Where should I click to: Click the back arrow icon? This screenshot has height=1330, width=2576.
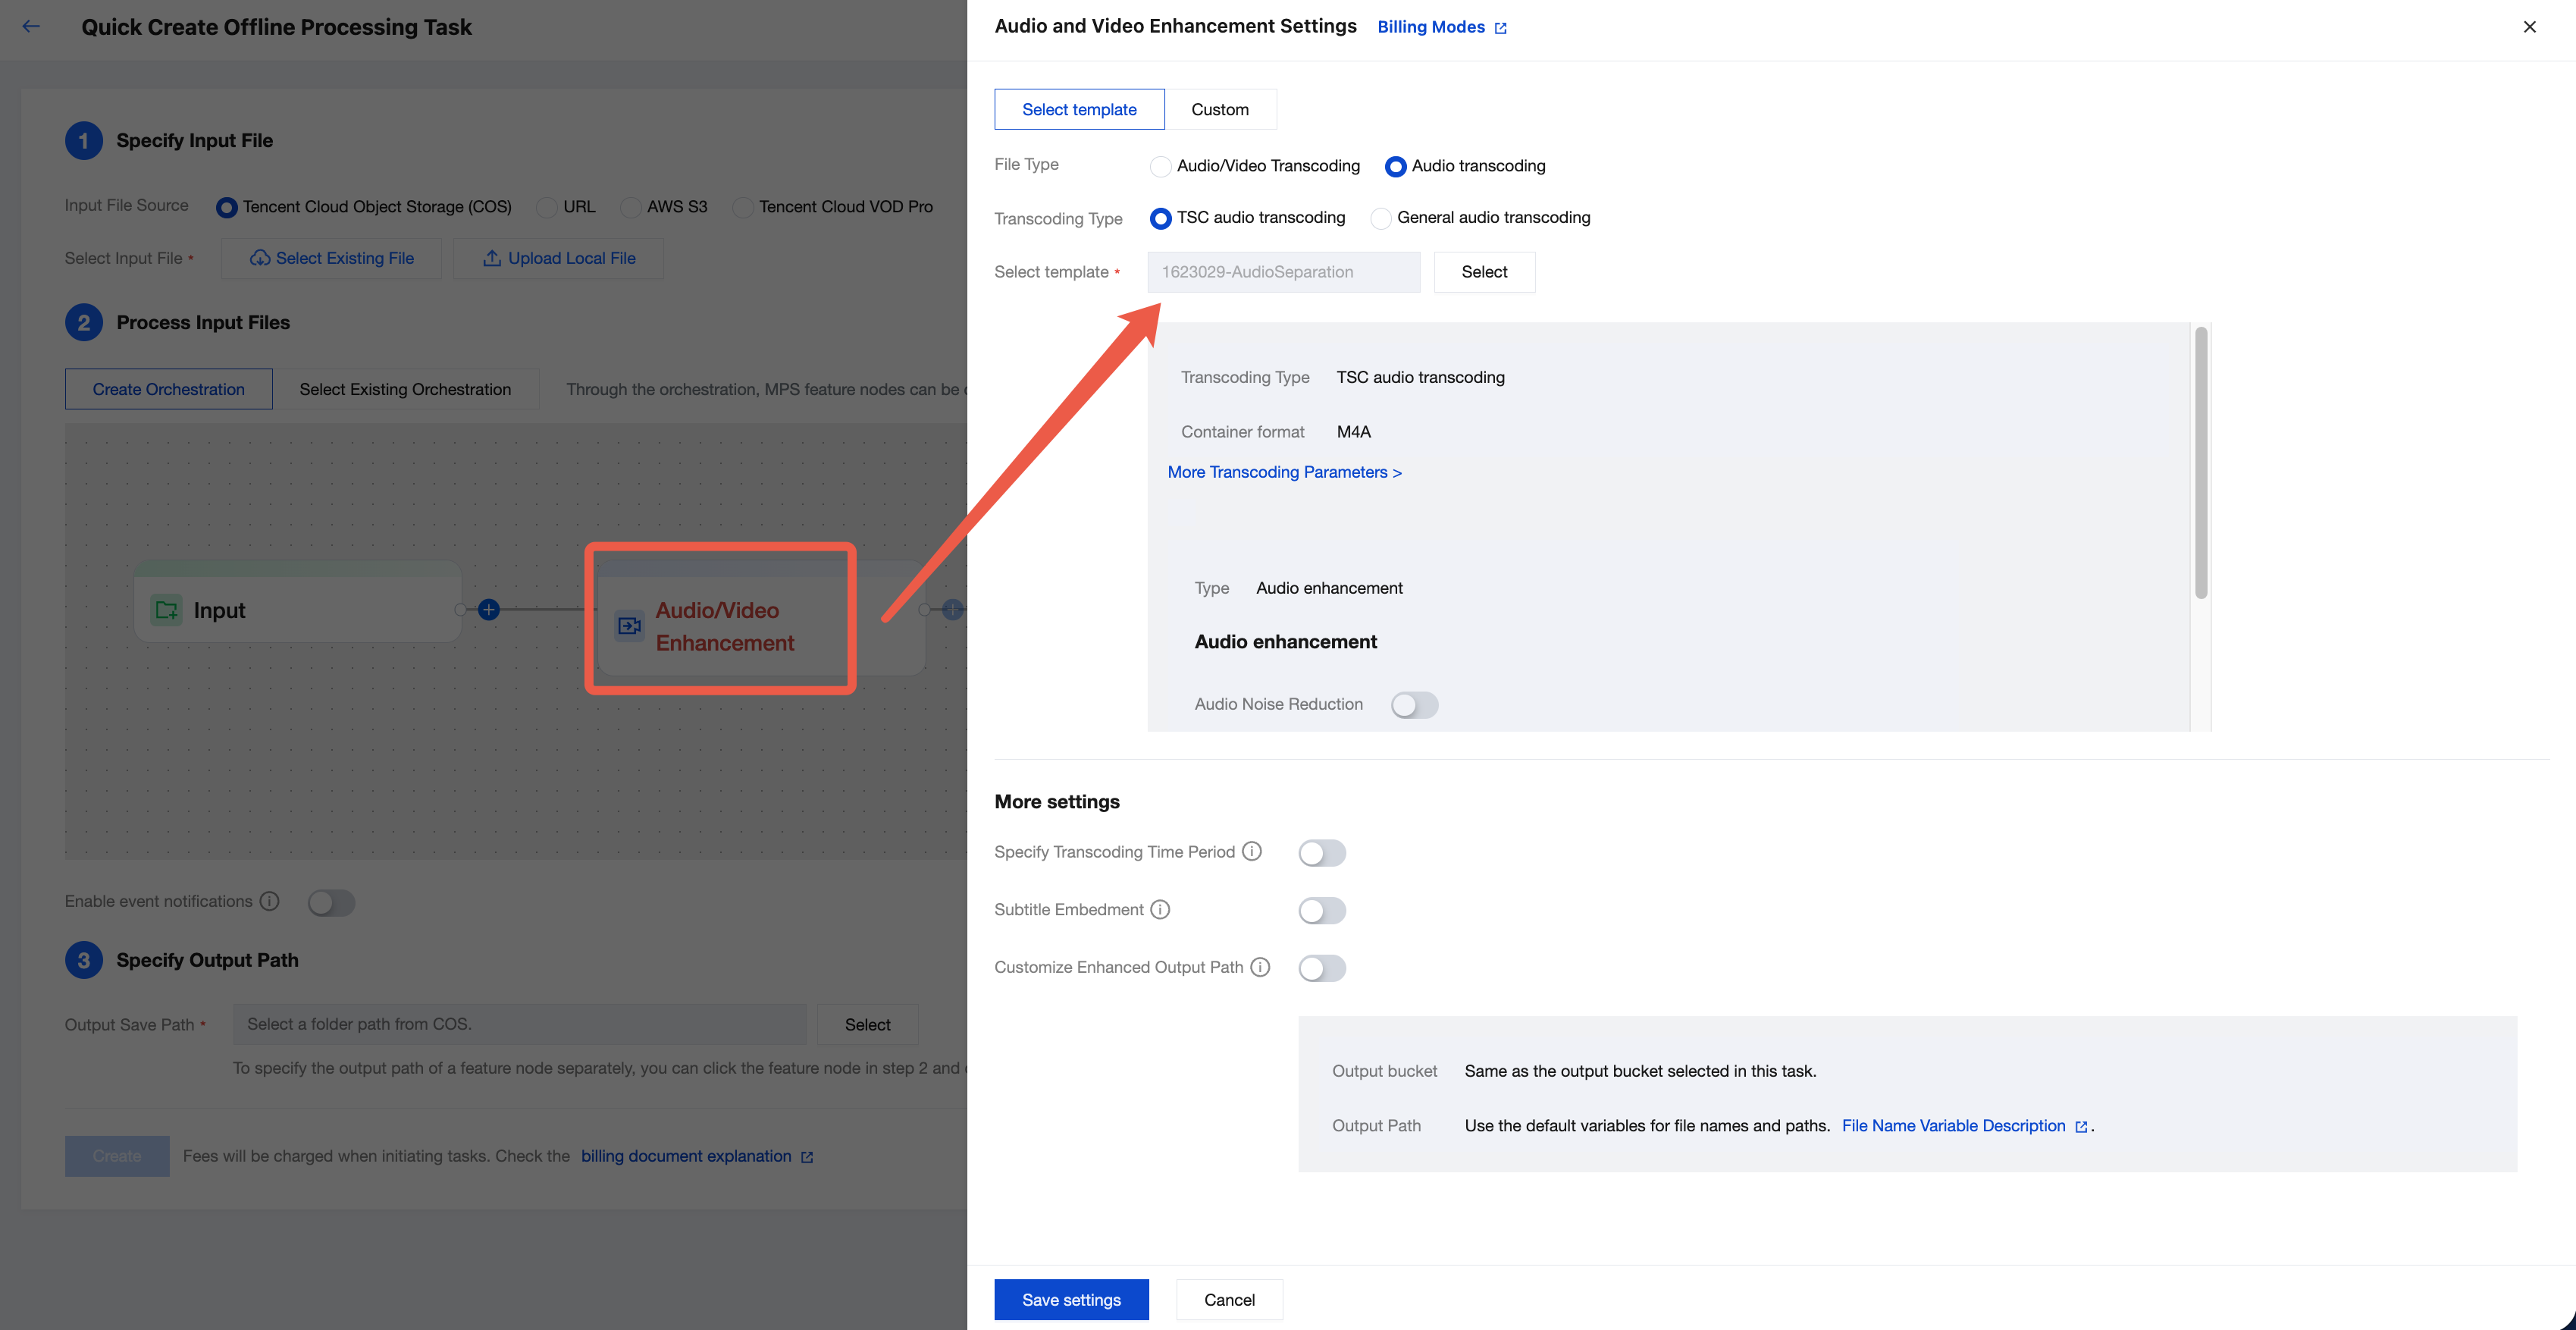(x=31, y=27)
